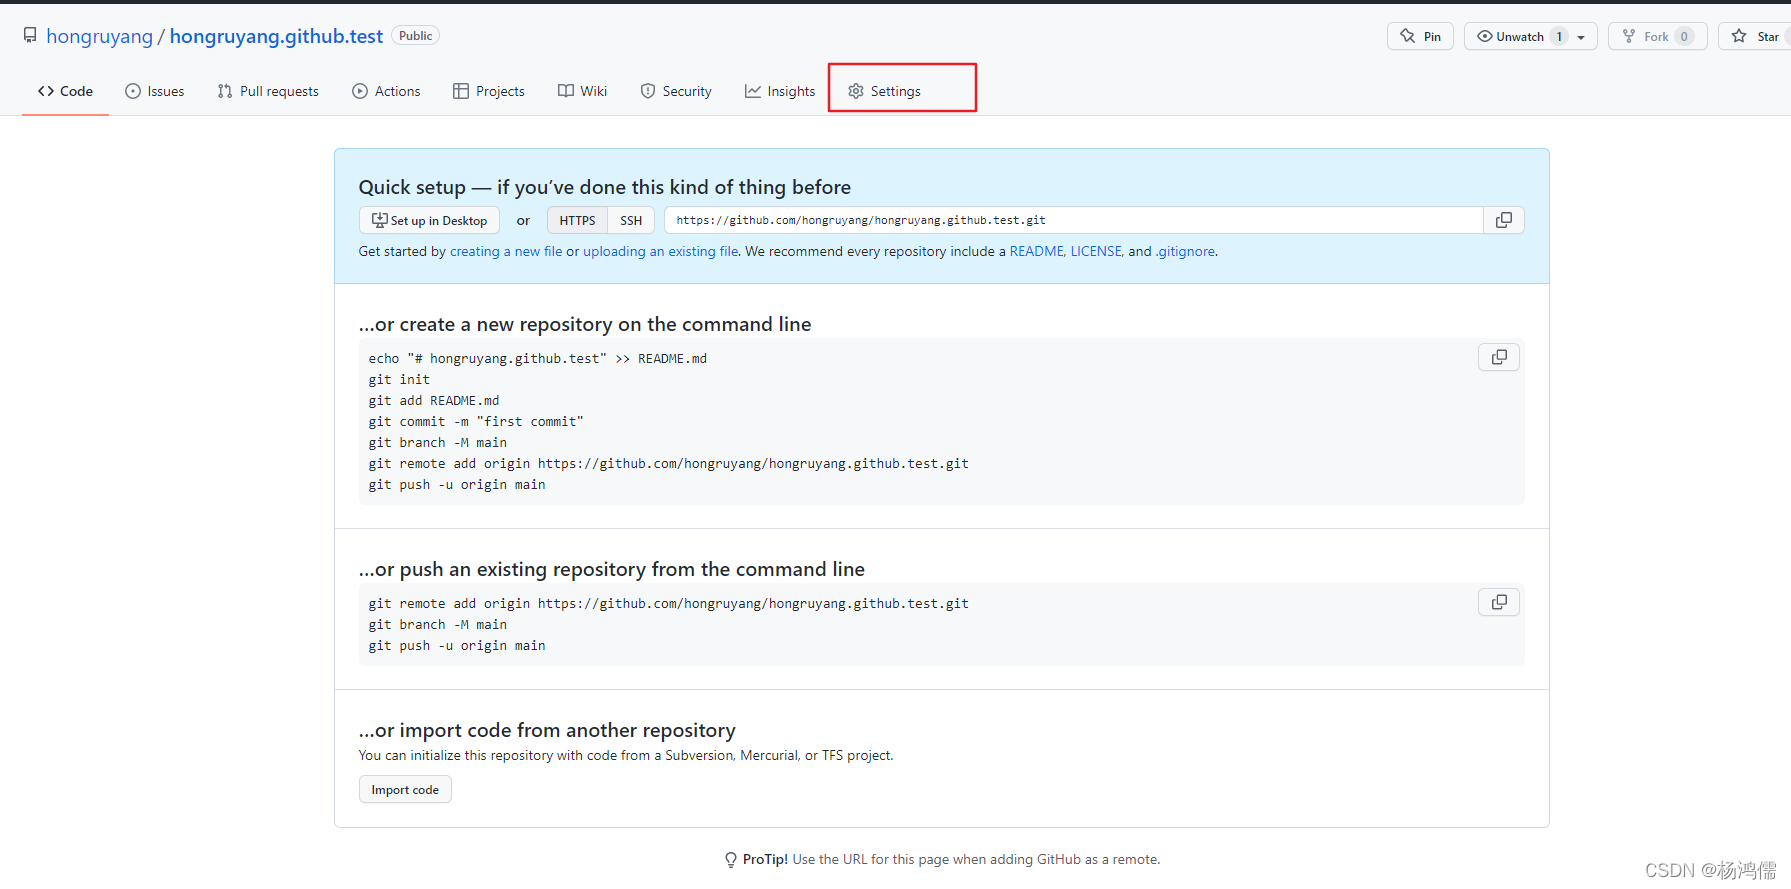Click the hongruyang owner link

(99, 36)
